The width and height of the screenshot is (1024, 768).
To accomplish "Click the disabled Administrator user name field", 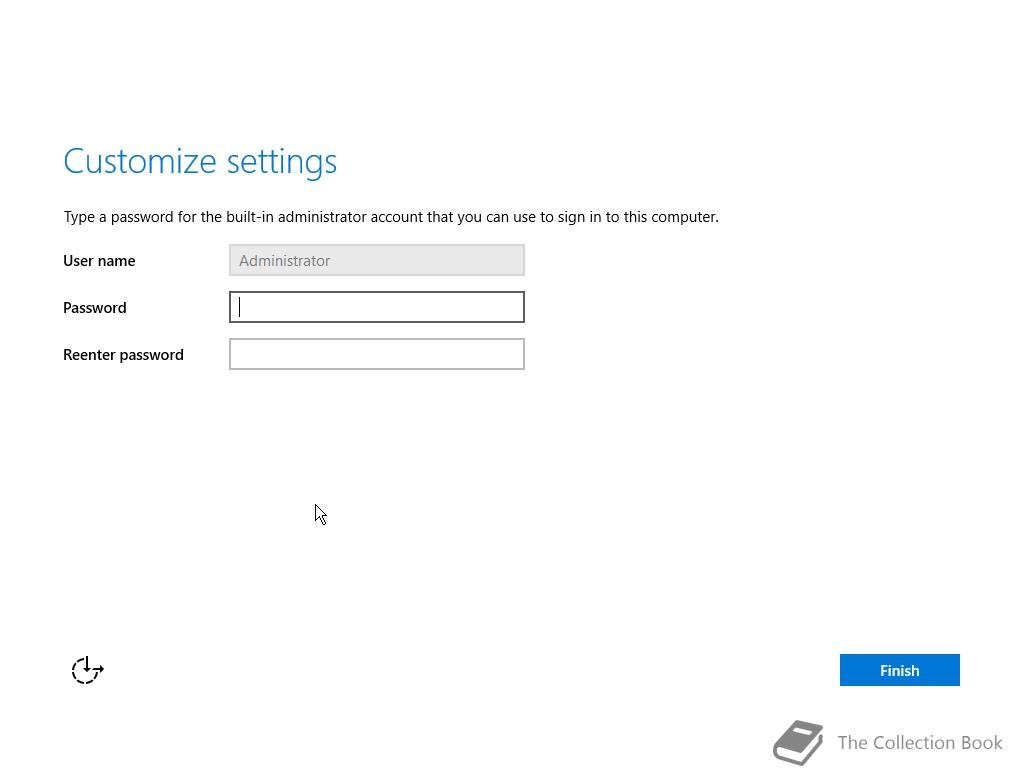I will [377, 260].
